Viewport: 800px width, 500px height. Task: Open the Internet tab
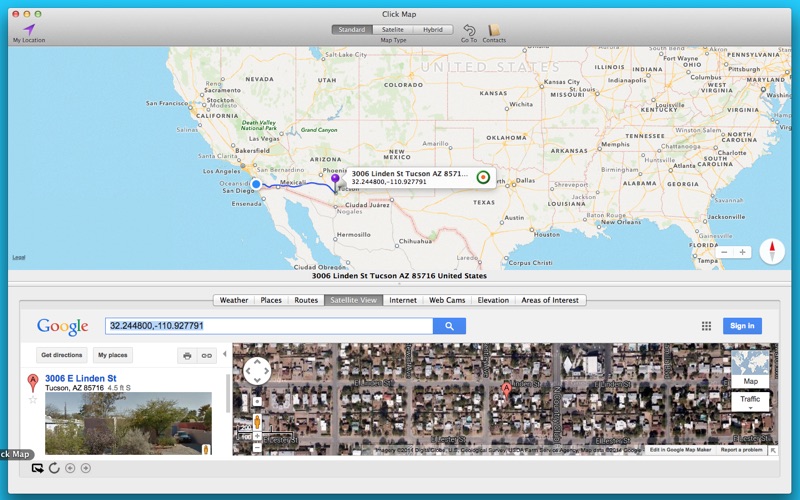pyautogui.click(x=403, y=300)
